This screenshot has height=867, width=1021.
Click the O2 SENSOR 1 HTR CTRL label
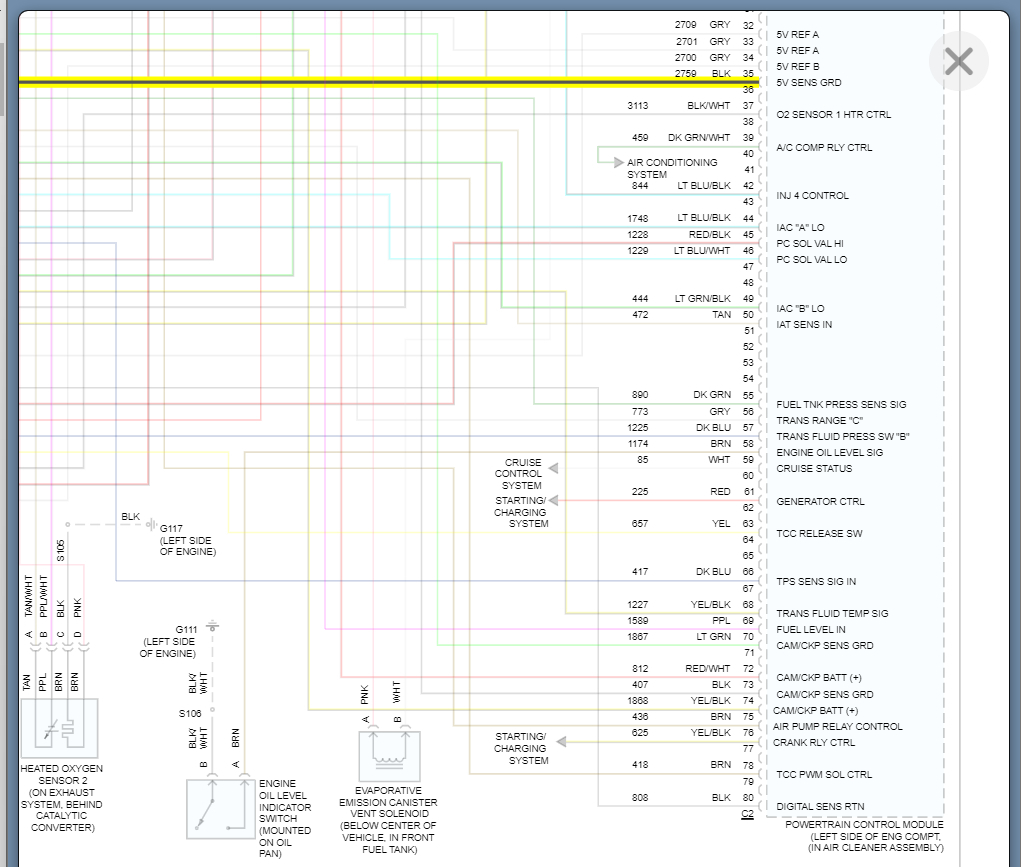point(833,115)
